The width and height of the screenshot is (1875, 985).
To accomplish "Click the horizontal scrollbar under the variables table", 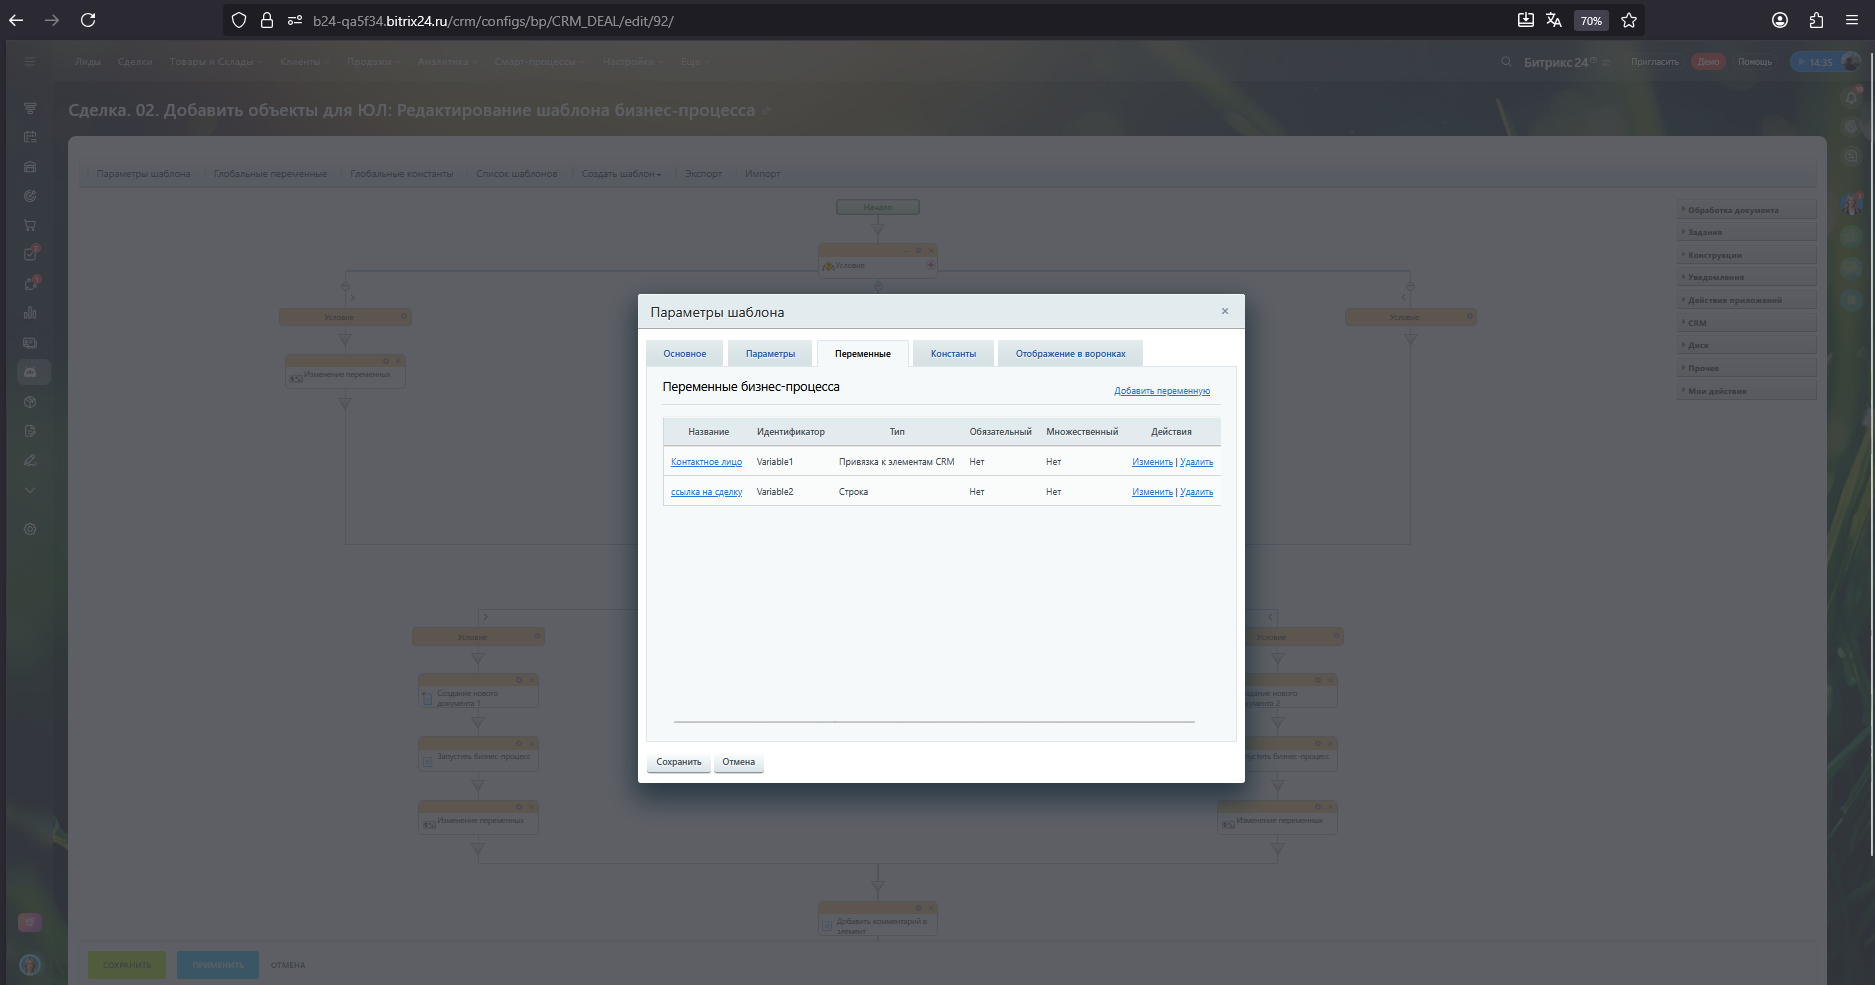I will 934,721.
